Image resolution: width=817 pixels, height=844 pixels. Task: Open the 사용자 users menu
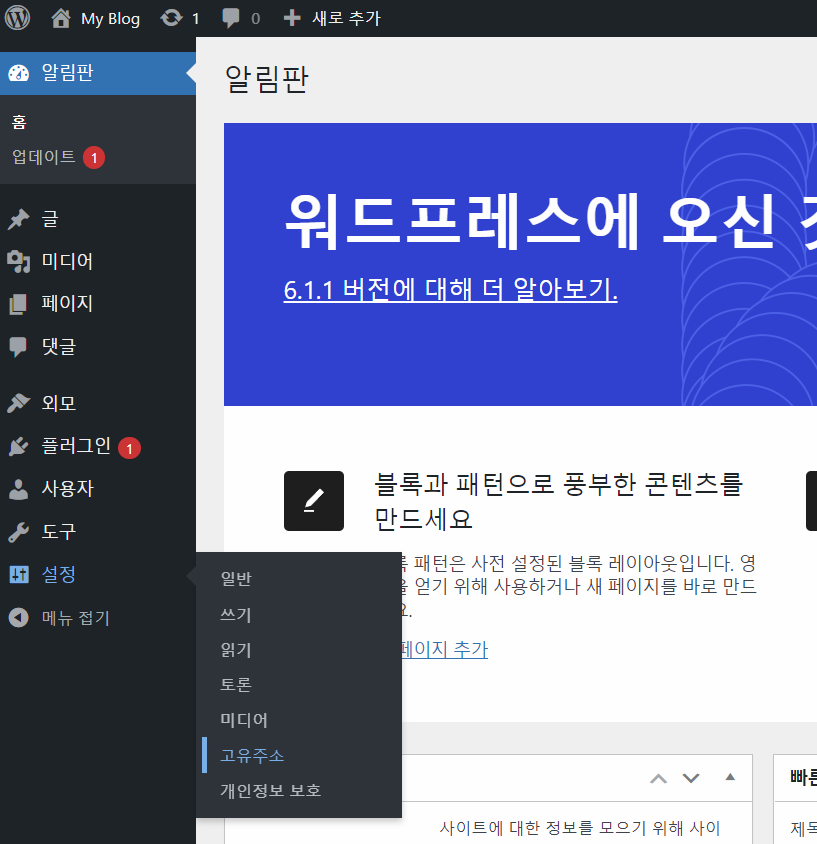(67, 489)
